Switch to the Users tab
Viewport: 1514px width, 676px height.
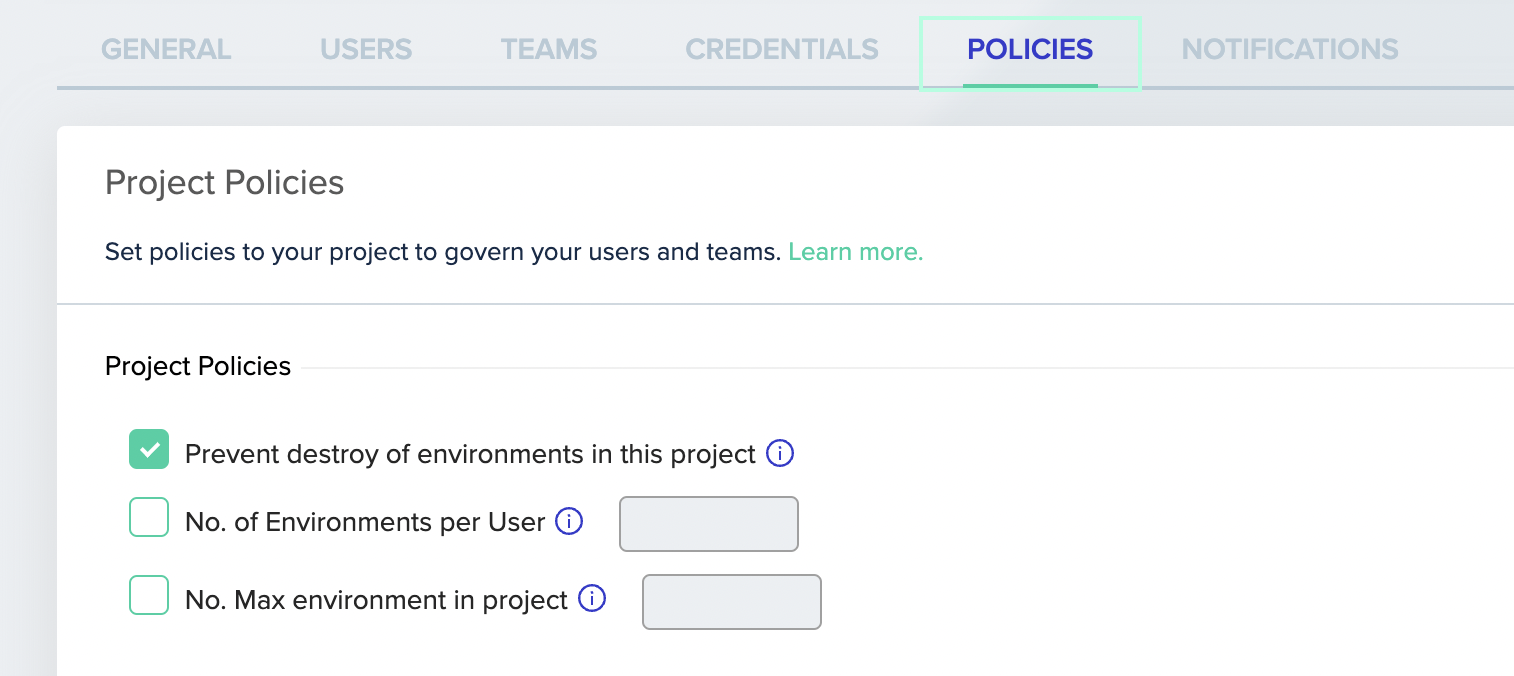[x=366, y=49]
